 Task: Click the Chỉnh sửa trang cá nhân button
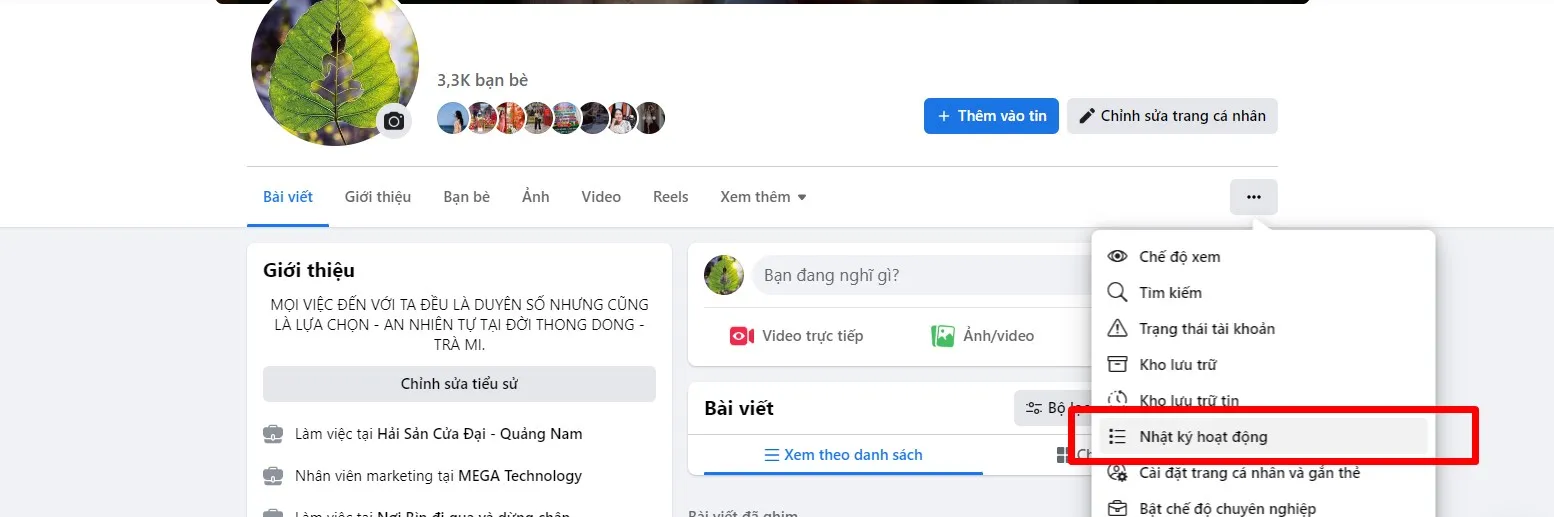1172,116
